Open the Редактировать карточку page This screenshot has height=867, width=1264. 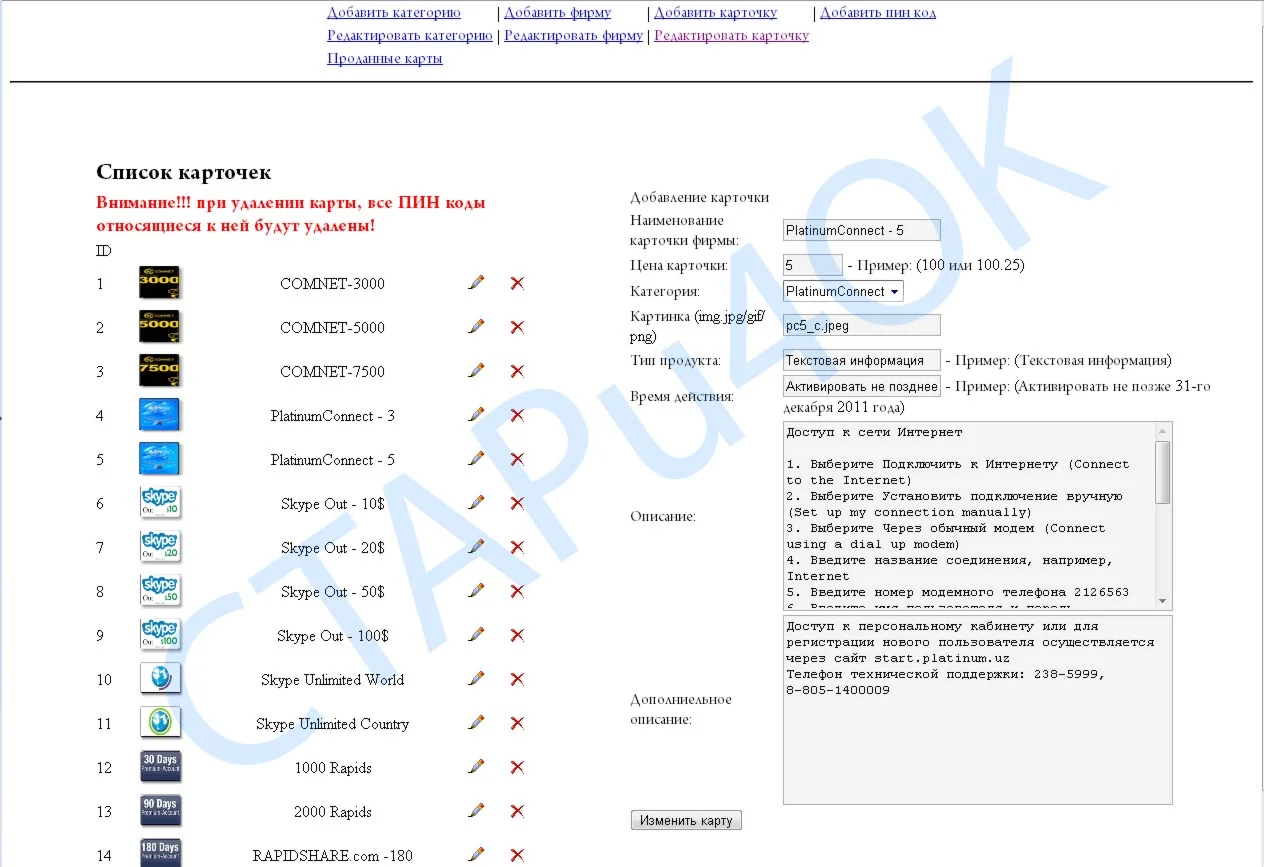[x=731, y=34]
